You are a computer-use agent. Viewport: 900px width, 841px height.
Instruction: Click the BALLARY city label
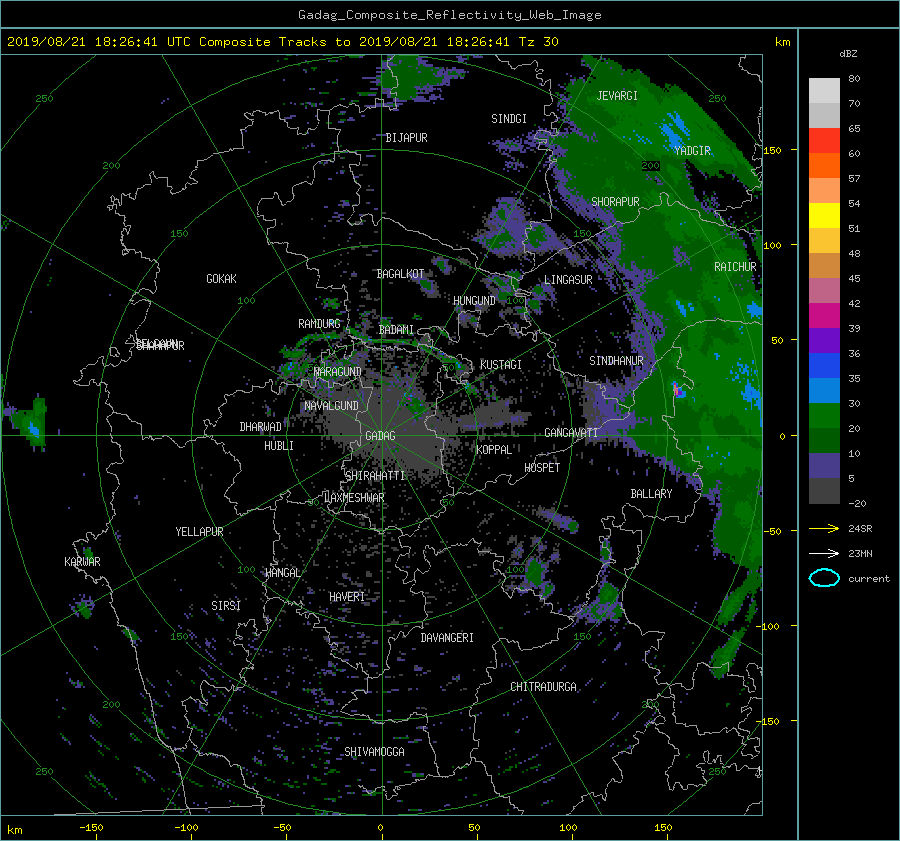pyautogui.click(x=651, y=494)
